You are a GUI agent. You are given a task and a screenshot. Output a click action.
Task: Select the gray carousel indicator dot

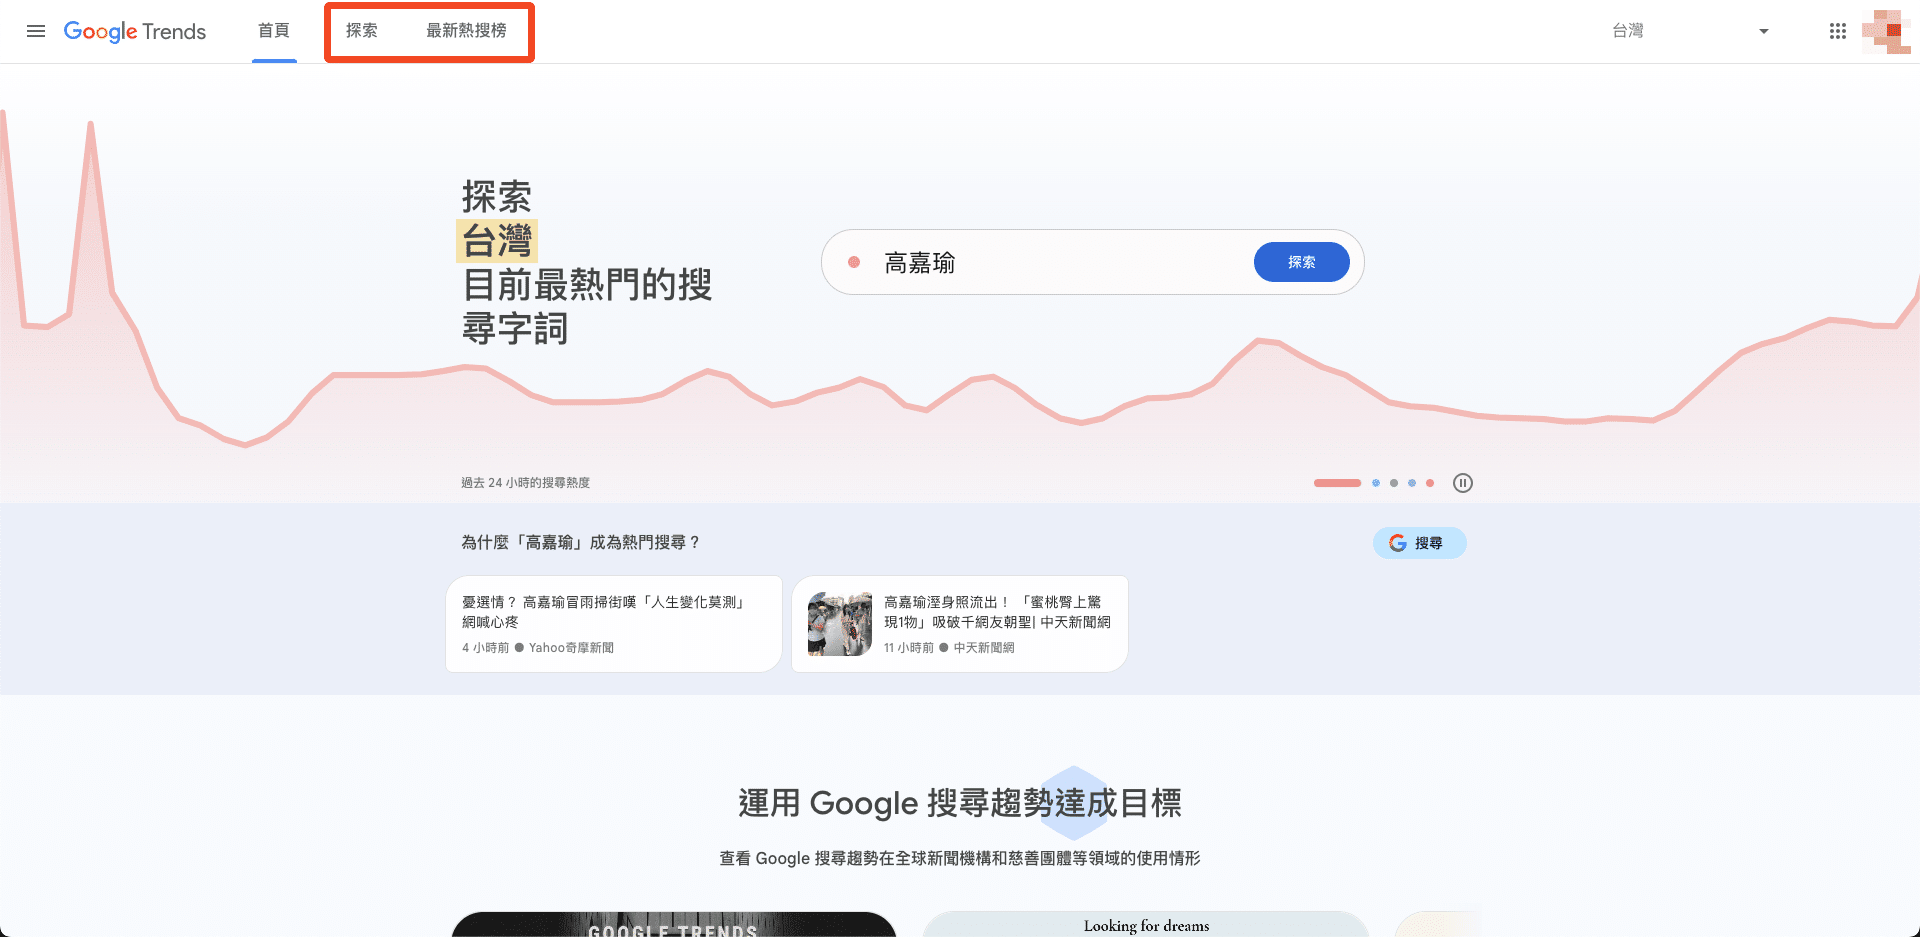click(1394, 483)
